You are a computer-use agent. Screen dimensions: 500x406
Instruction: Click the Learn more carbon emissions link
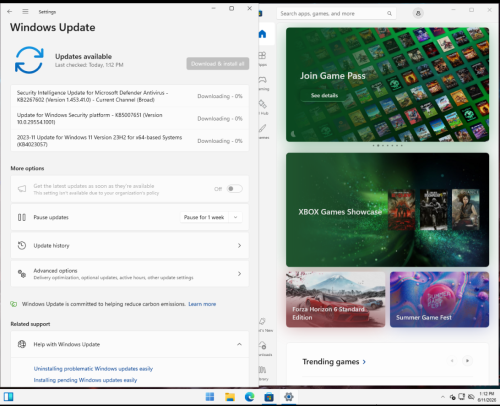(x=202, y=304)
